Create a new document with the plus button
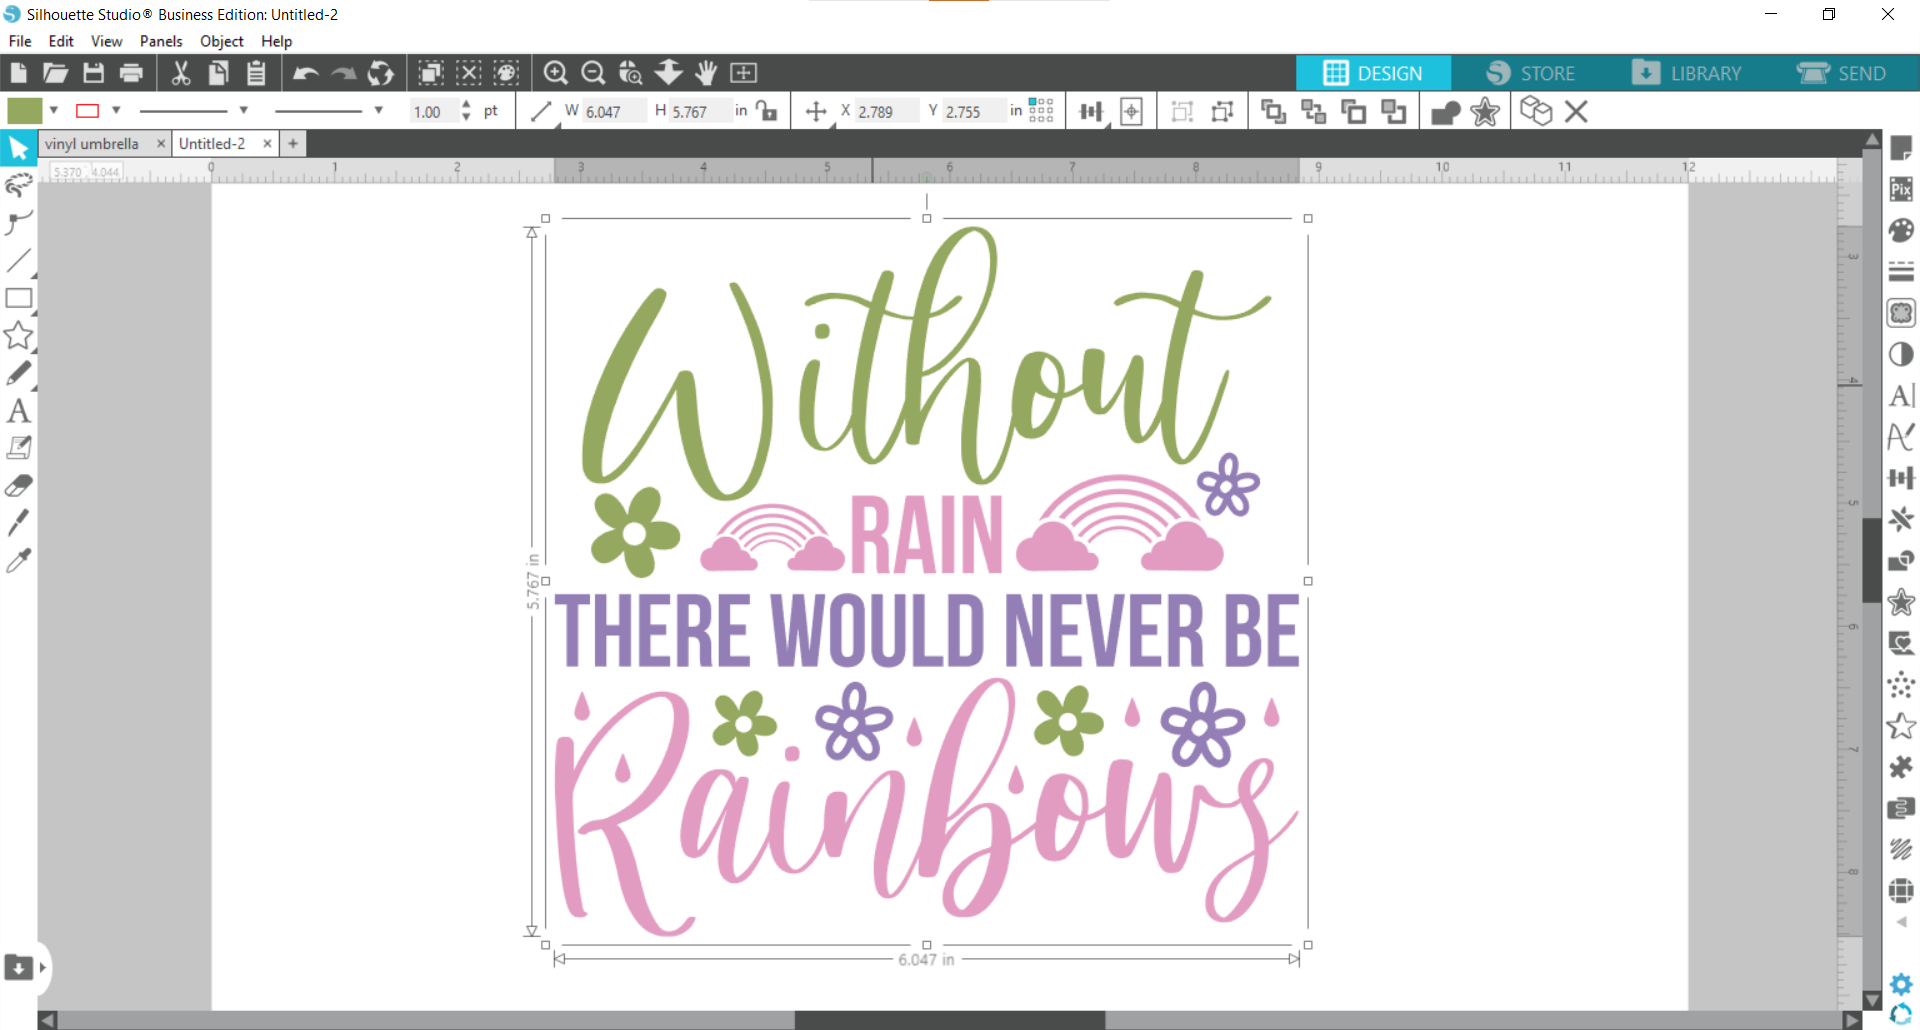This screenshot has width=1920, height=1030. click(x=292, y=143)
